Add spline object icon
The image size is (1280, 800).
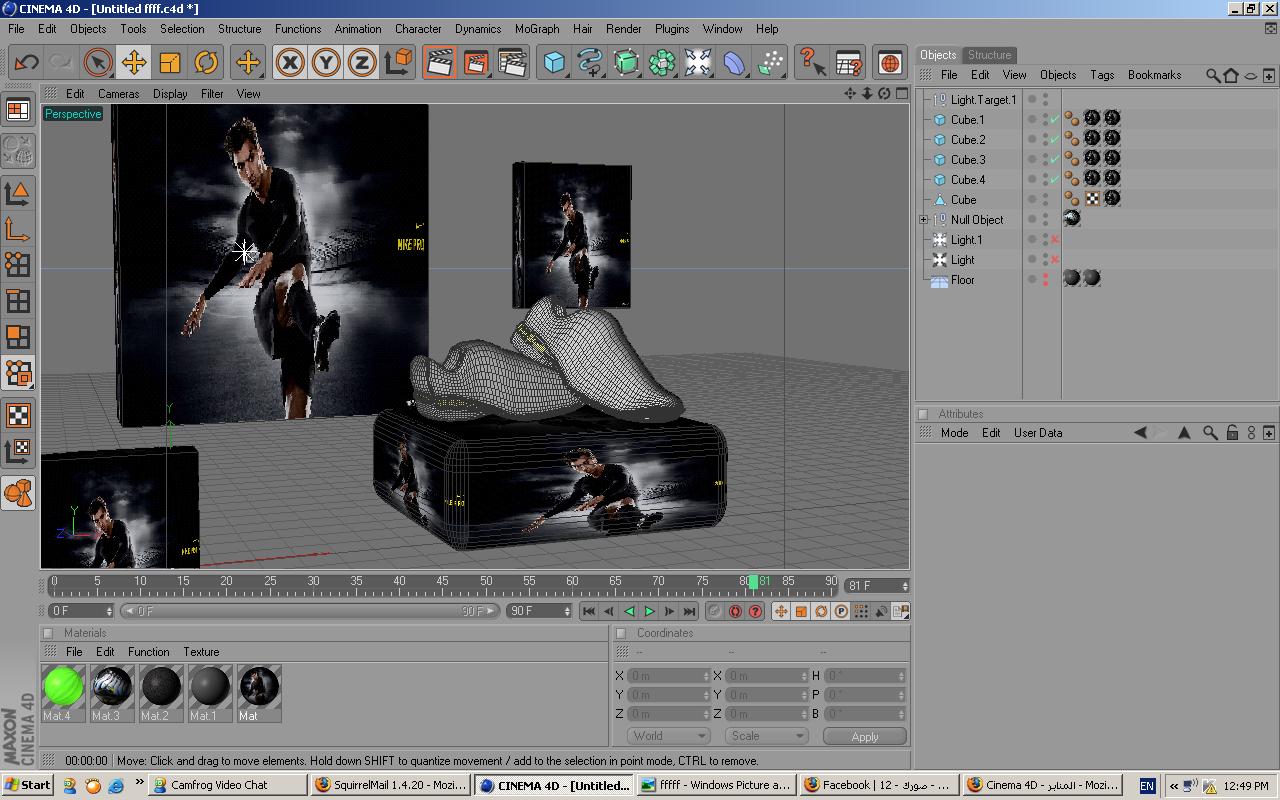coord(590,63)
